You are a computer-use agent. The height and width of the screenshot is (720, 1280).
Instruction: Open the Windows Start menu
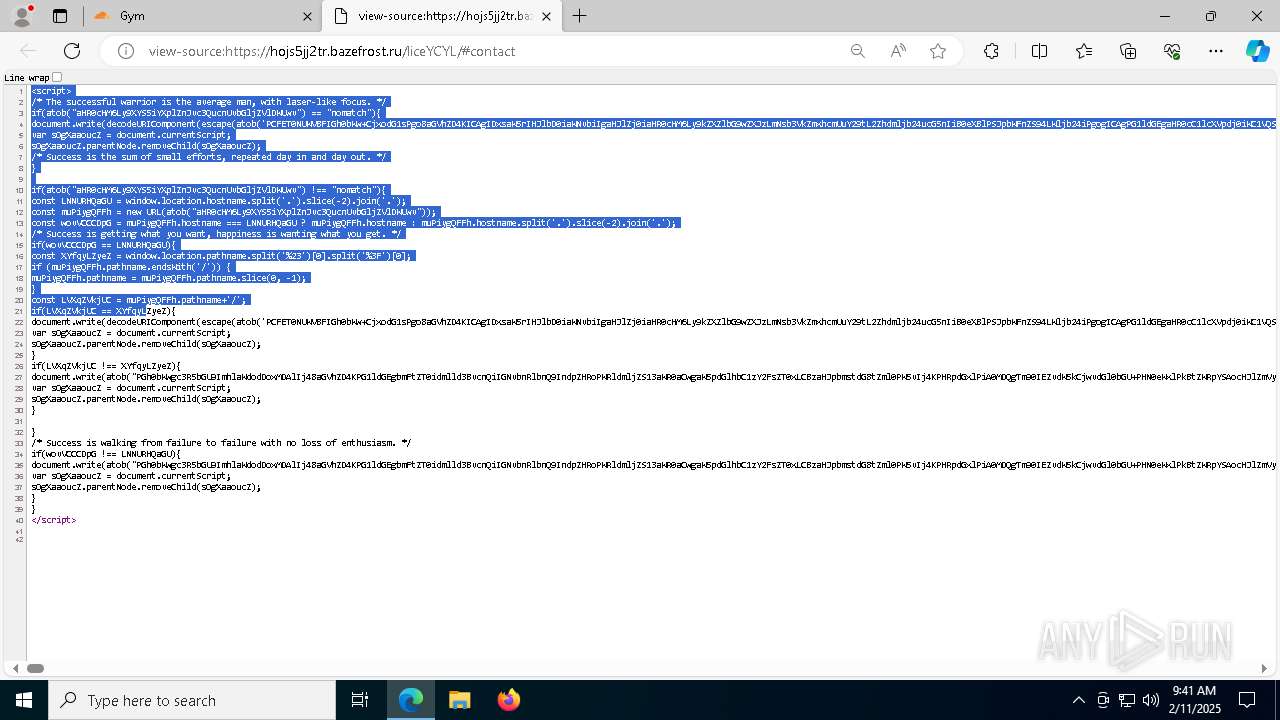pos(24,700)
